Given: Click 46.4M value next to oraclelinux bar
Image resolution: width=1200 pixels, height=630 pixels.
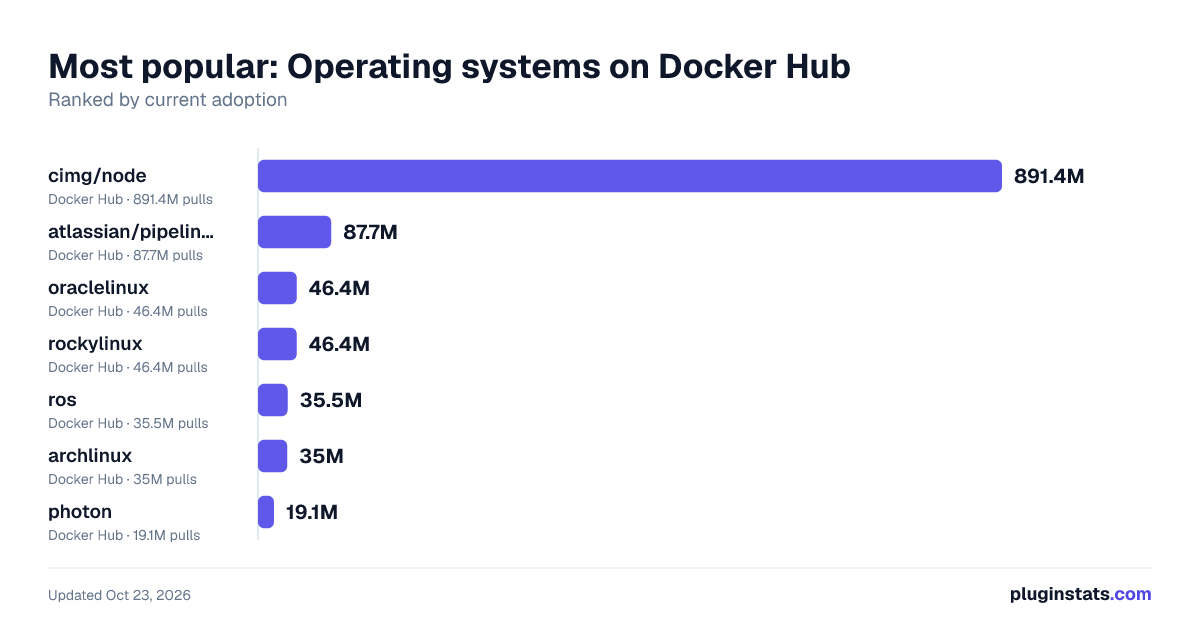Looking at the screenshot, I should 340,288.
